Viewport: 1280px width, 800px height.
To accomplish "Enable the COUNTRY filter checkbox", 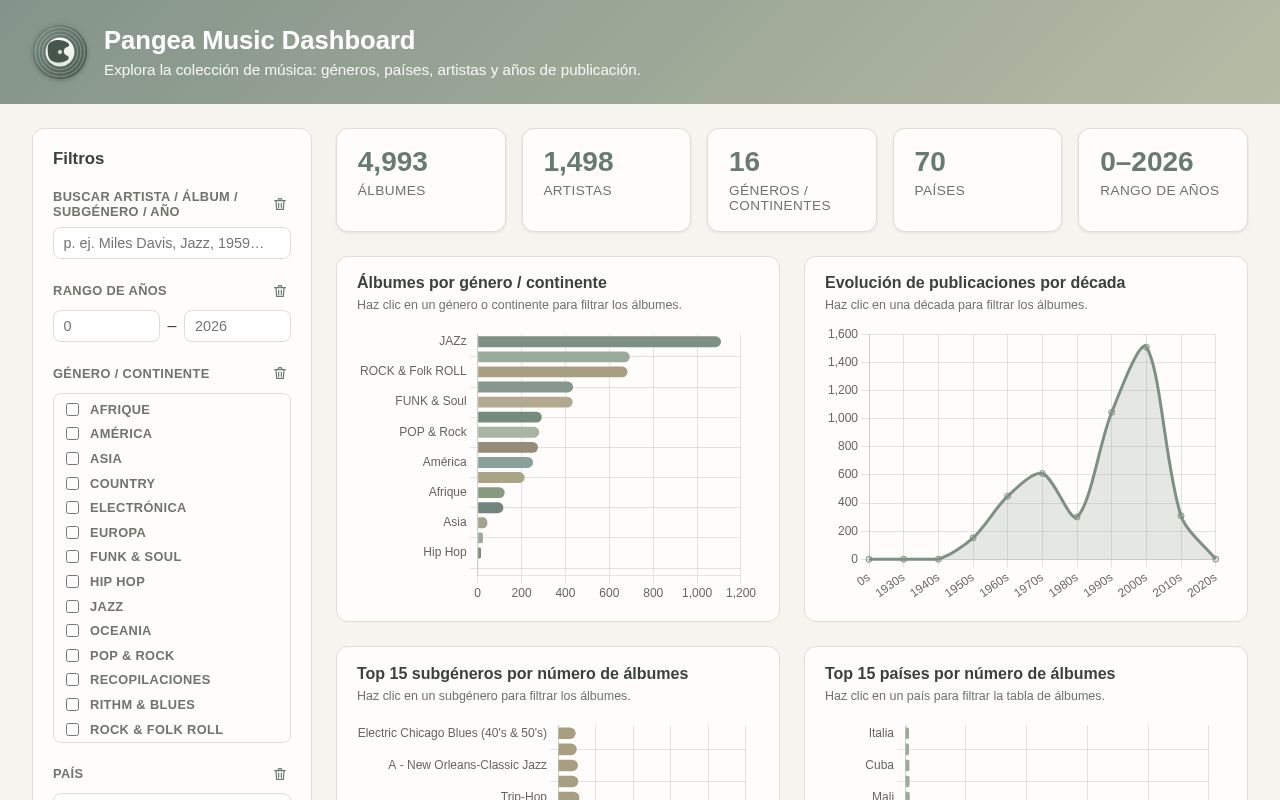I will click(x=72, y=483).
